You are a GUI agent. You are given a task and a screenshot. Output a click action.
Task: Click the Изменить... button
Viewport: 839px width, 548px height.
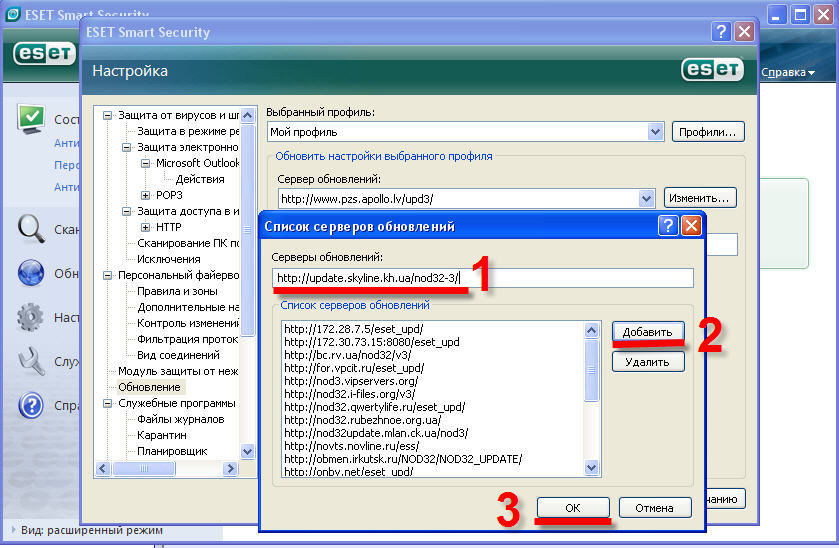pyautogui.click(x=700, y=198)
